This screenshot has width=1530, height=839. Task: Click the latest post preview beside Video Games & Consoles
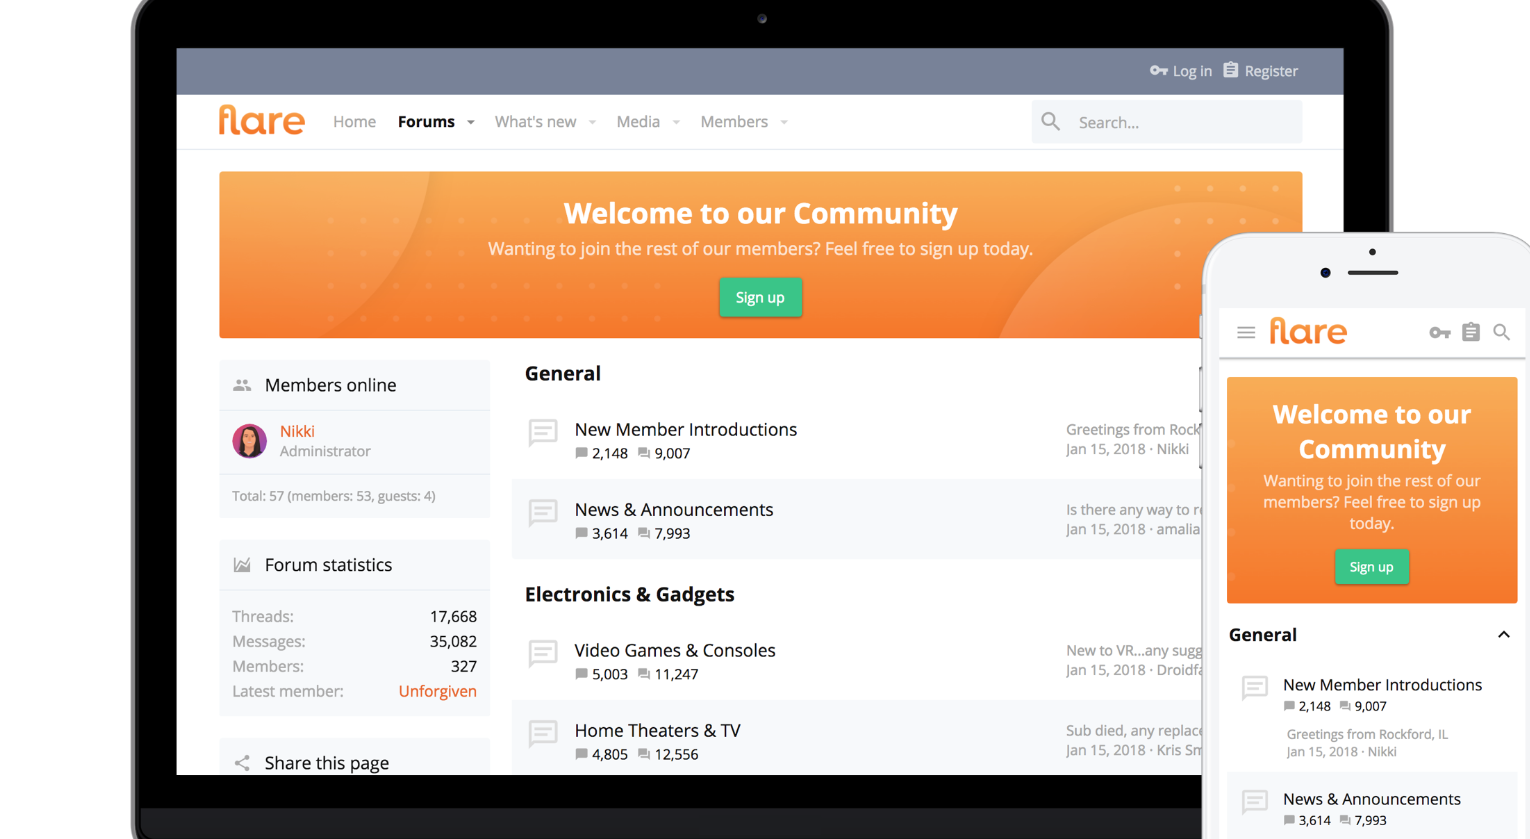pos(1134,650)
